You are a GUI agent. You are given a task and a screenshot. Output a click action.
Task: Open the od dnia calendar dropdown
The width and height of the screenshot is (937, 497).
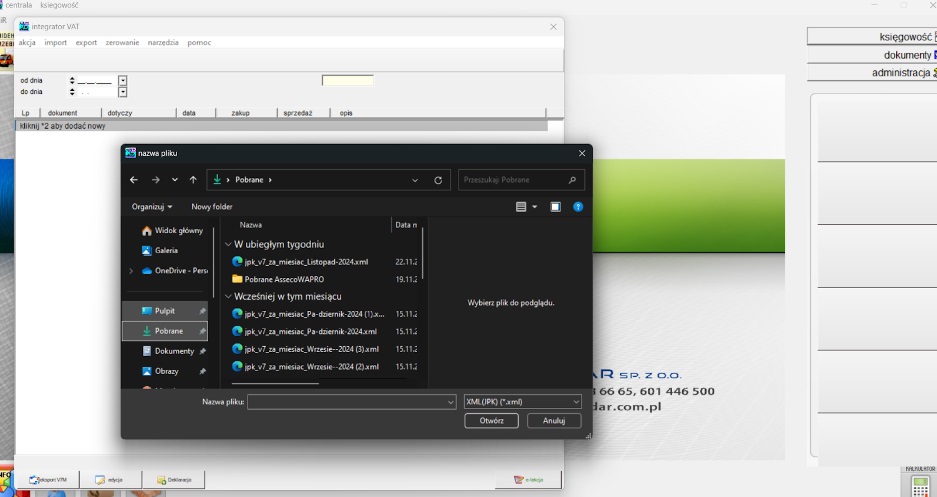click(123, 81)
